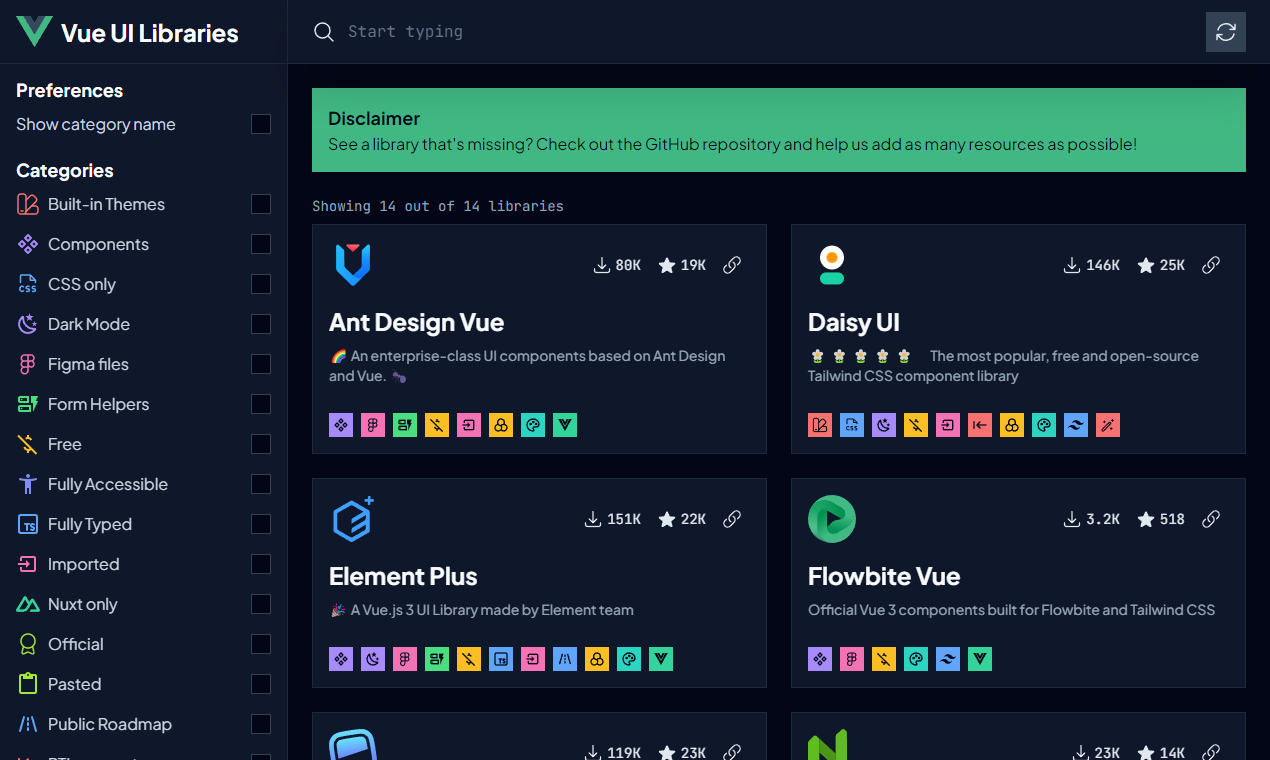
Task: Click the magnifier search icon
Action: [x=324, y=32]
